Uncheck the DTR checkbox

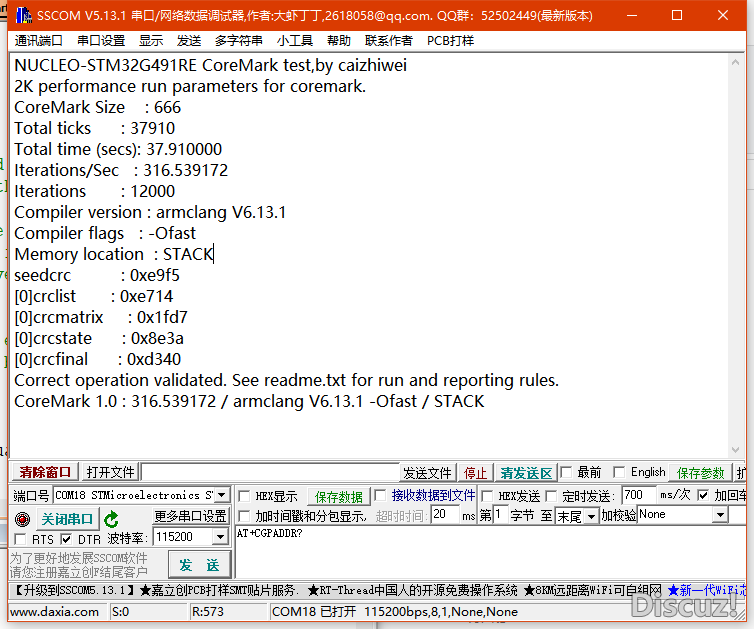pos(66,539)
